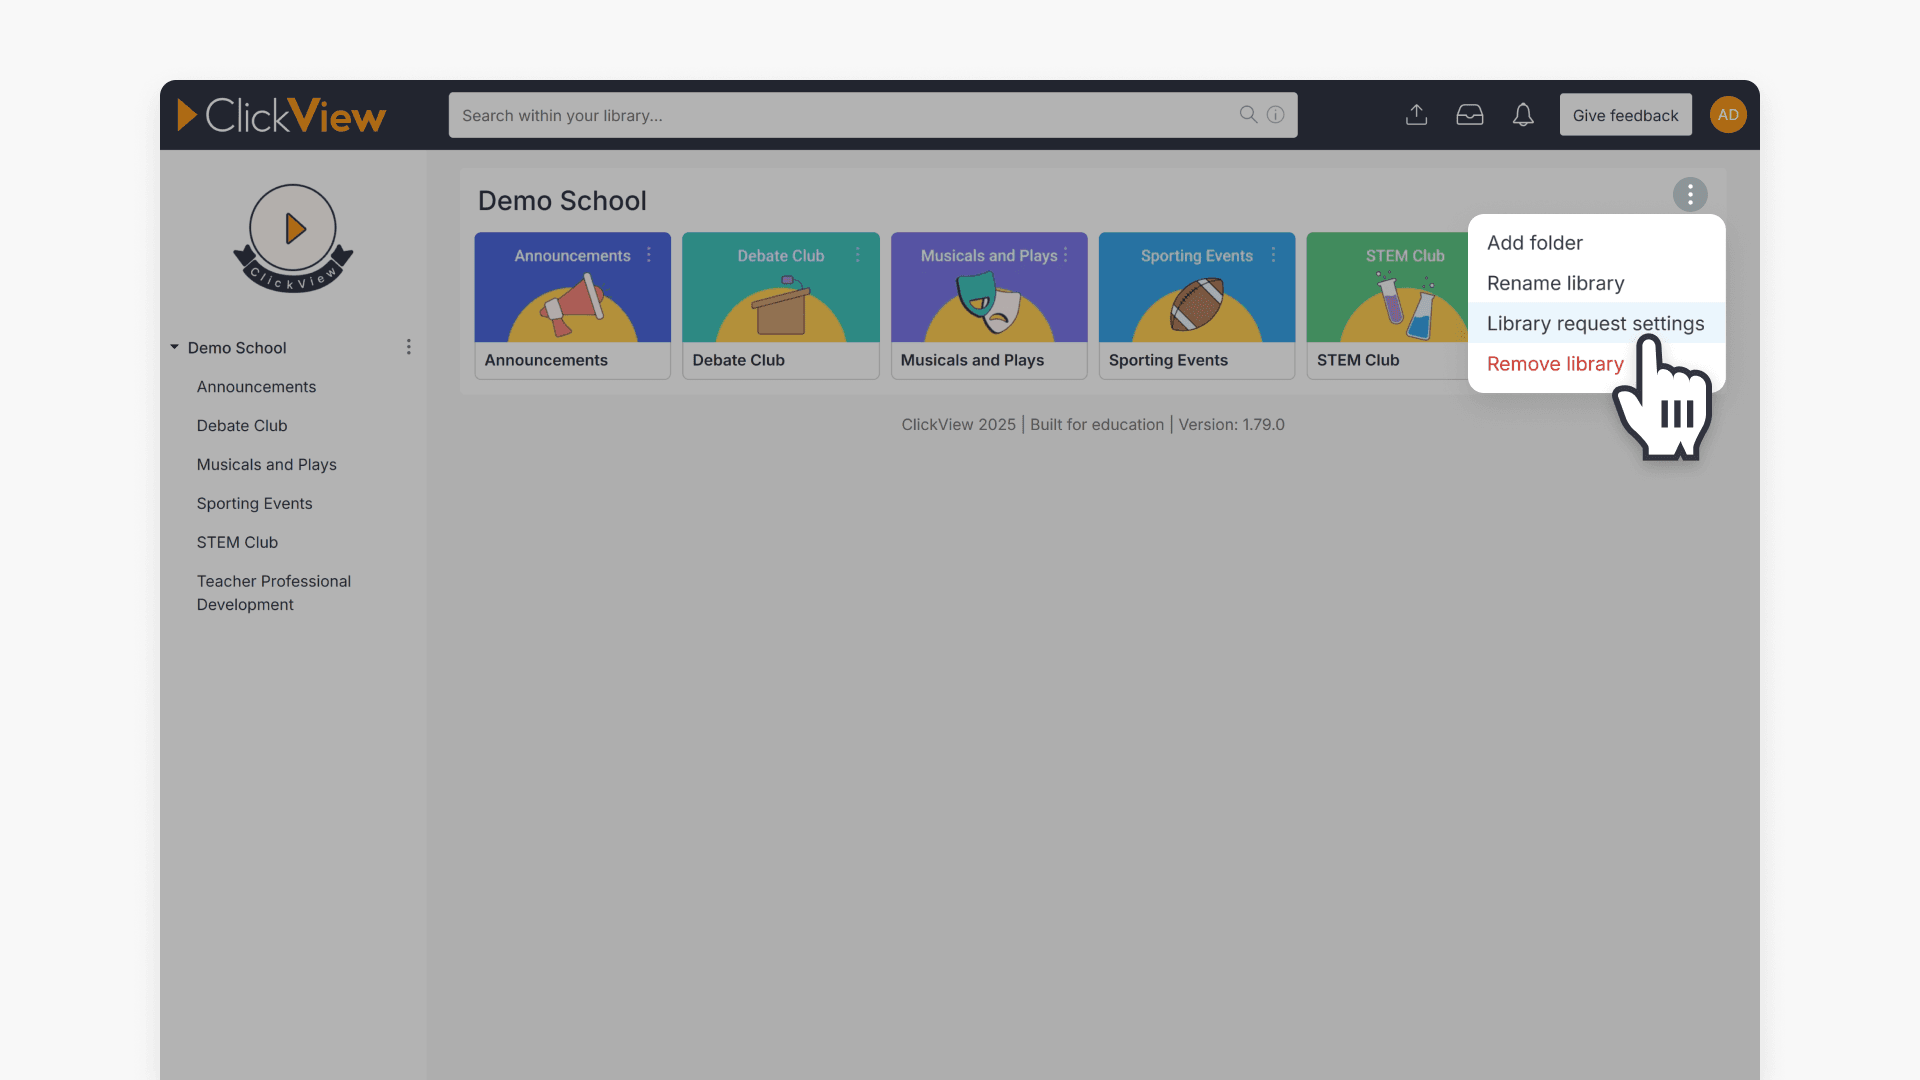This screenshot has width=1920, height=1080.
Task: Click the ClickView school badge image
Action: (291, 238)
